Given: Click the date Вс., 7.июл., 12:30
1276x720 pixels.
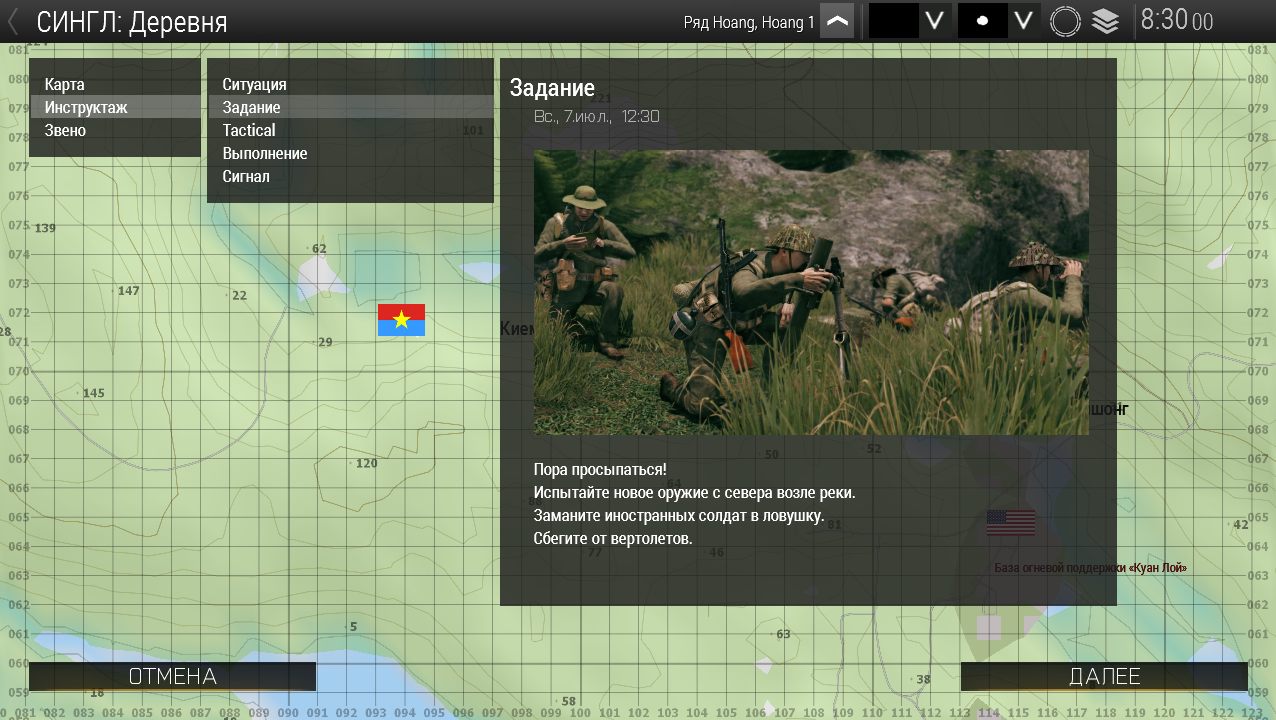Looking at the screenshot, I should (597, 116).
